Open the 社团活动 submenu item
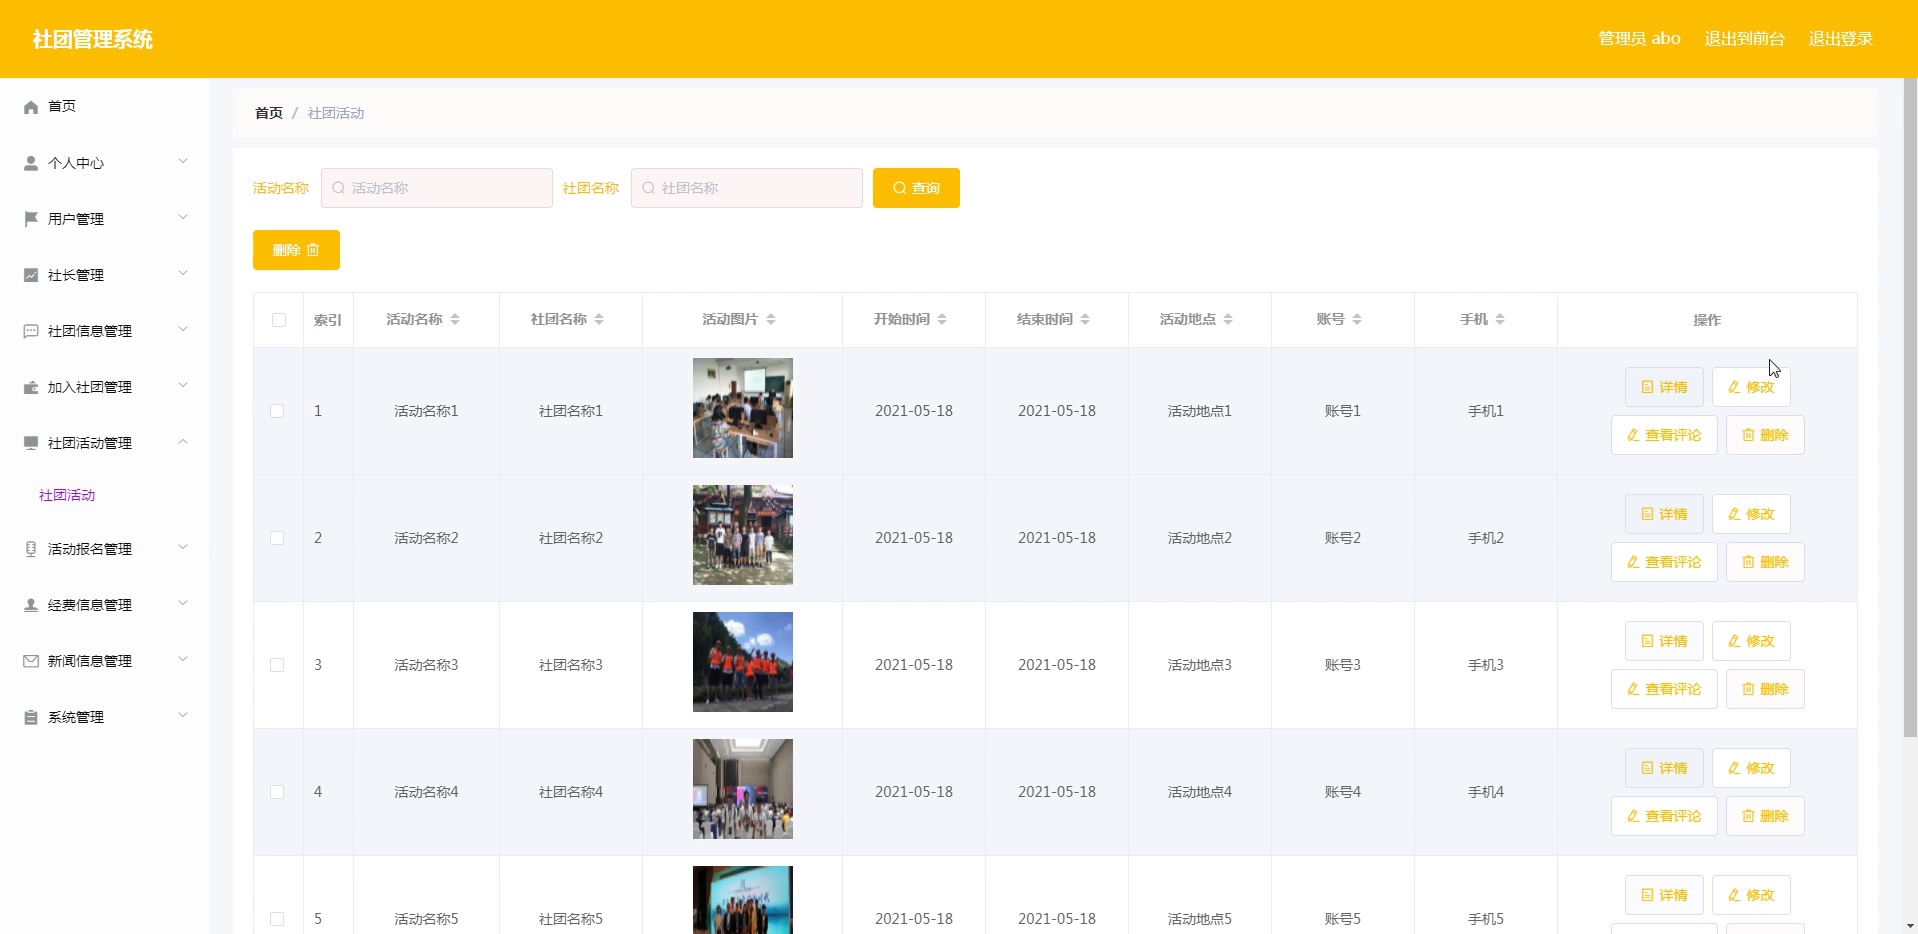Screen dimensions: 1918x934 (x=67, y=495)
